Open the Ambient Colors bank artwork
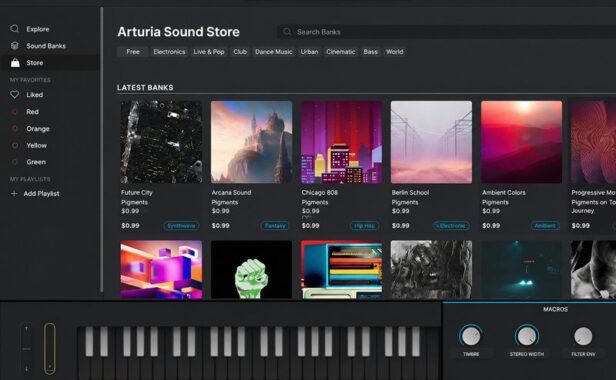Image resolution: width=616 pixels, height=380 pixels. [x=521, y=142]
